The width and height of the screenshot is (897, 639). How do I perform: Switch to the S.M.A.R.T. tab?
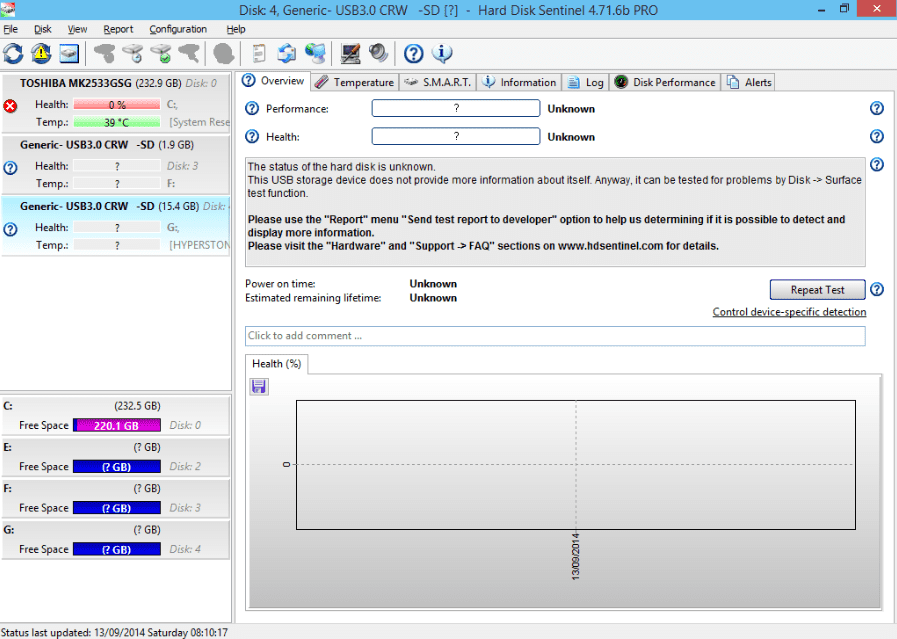click(x=438, y=82)
